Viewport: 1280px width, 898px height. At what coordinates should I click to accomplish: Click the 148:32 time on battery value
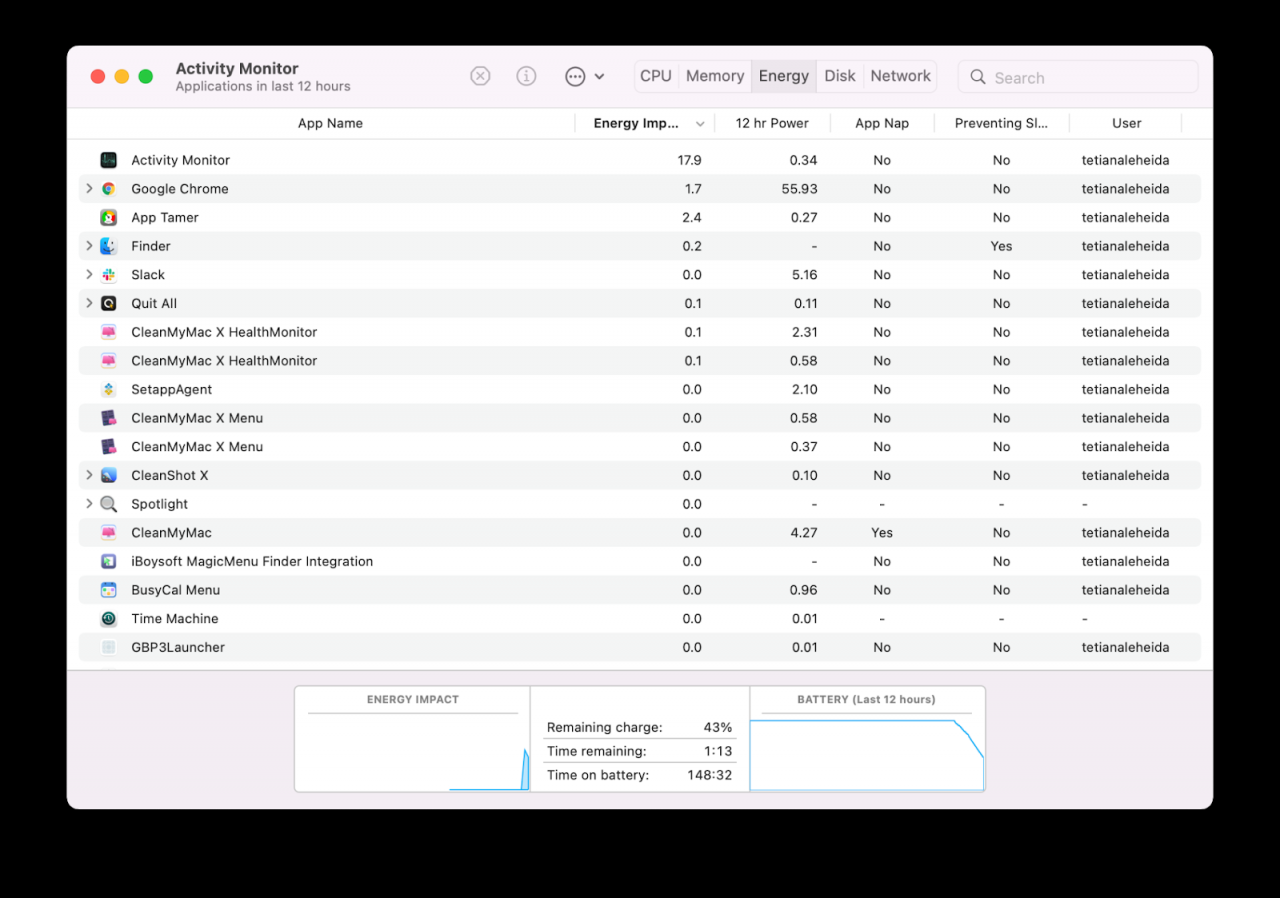pyautogui.click(x=711, y=775)
